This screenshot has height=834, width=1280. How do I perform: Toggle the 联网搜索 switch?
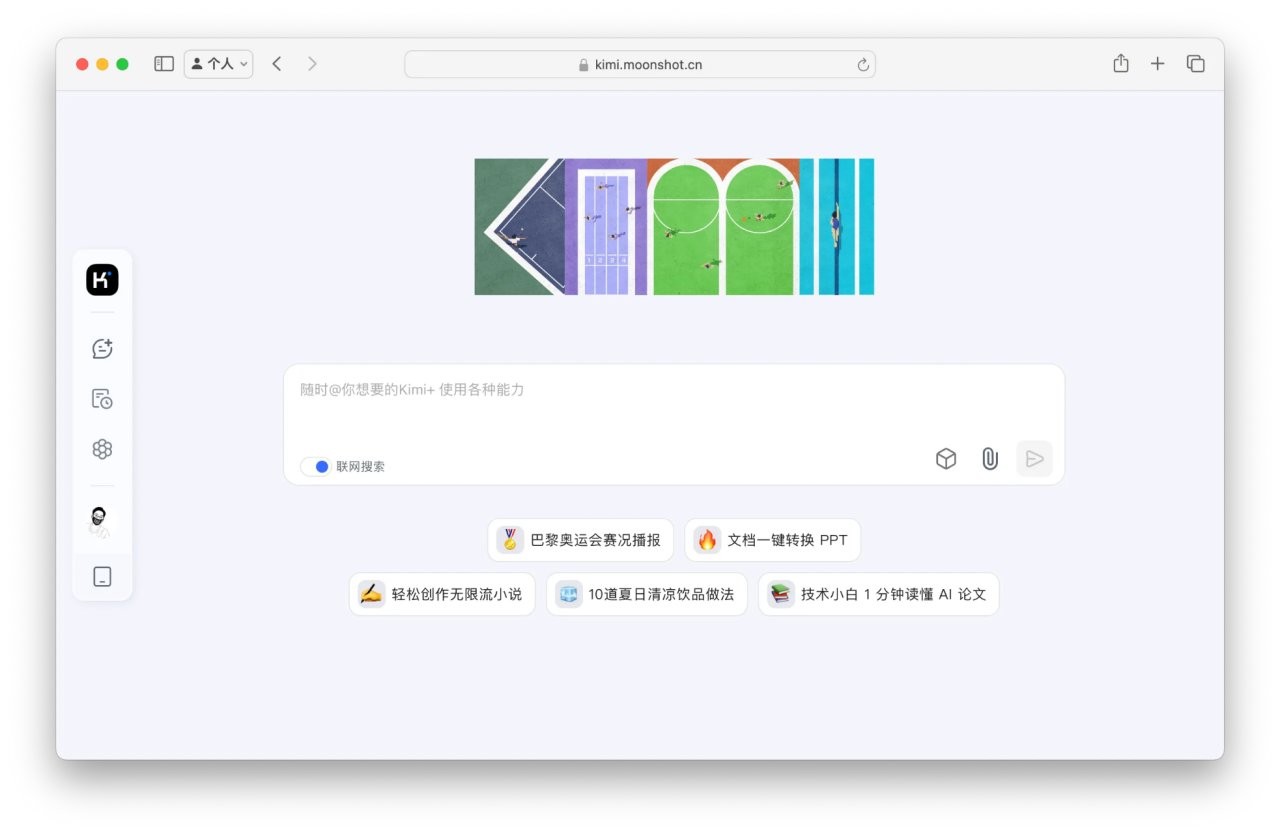pyautogui.click(x=316, y=467)
